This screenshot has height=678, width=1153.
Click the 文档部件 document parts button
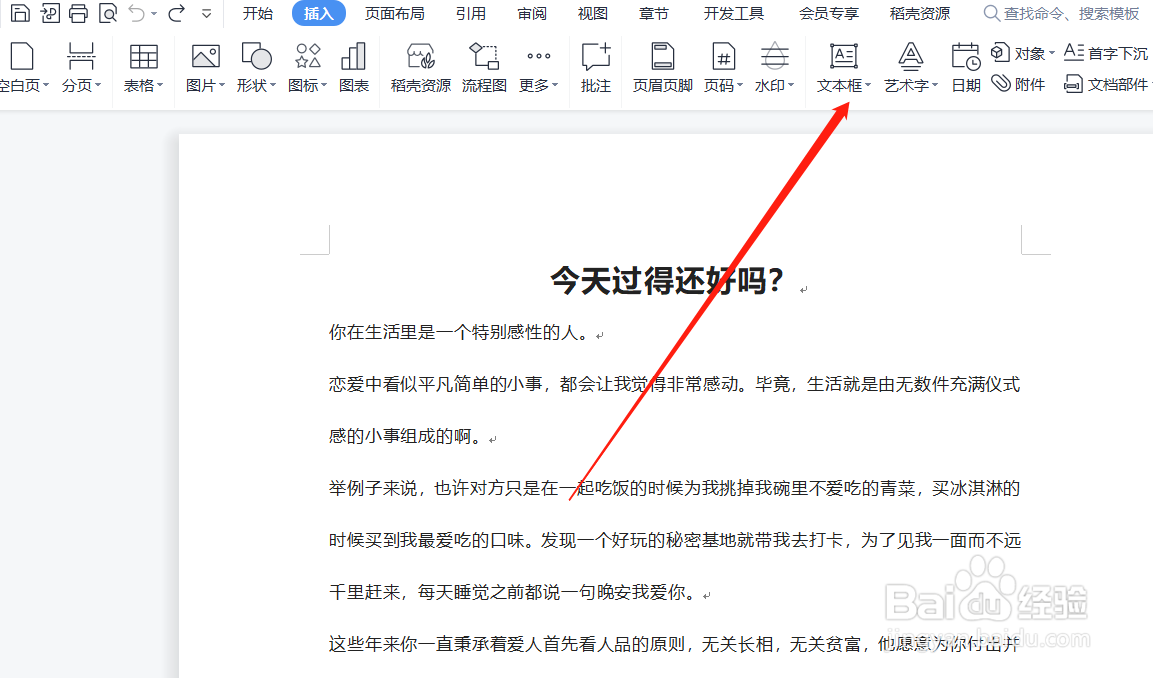[x=1106, y=85]
